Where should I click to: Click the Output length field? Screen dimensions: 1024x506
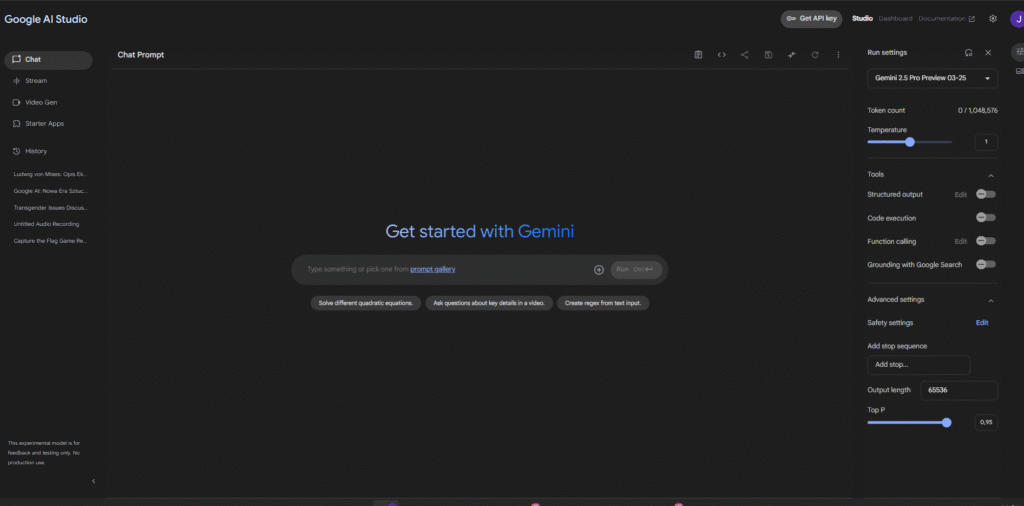pyautogui.click(x=959, y=390)
